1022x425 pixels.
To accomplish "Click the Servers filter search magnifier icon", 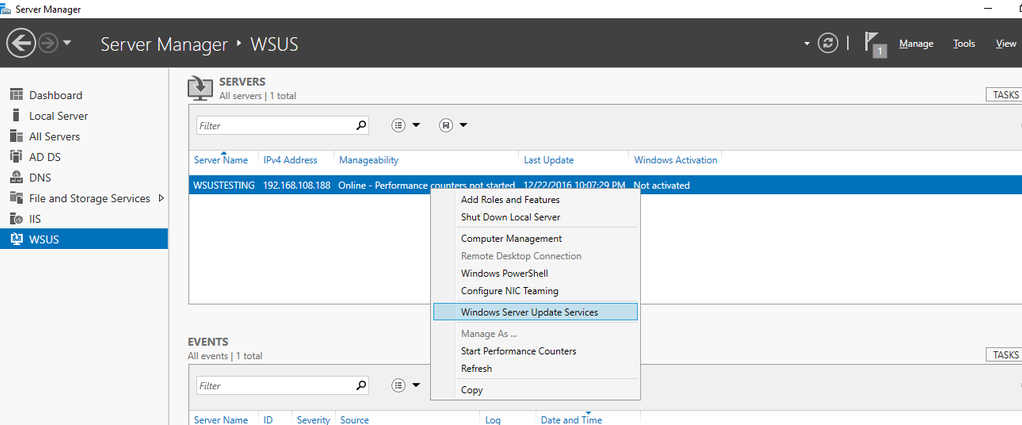I will (x=361, y=125).
